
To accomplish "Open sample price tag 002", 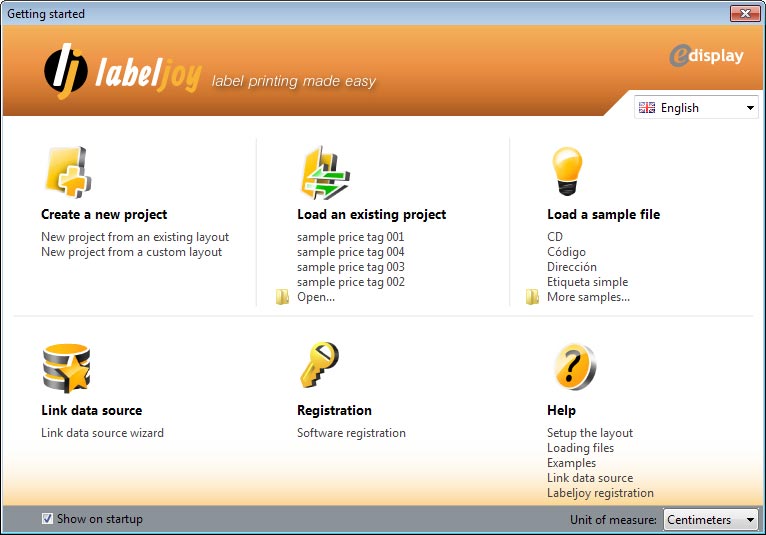I will 351,282.
